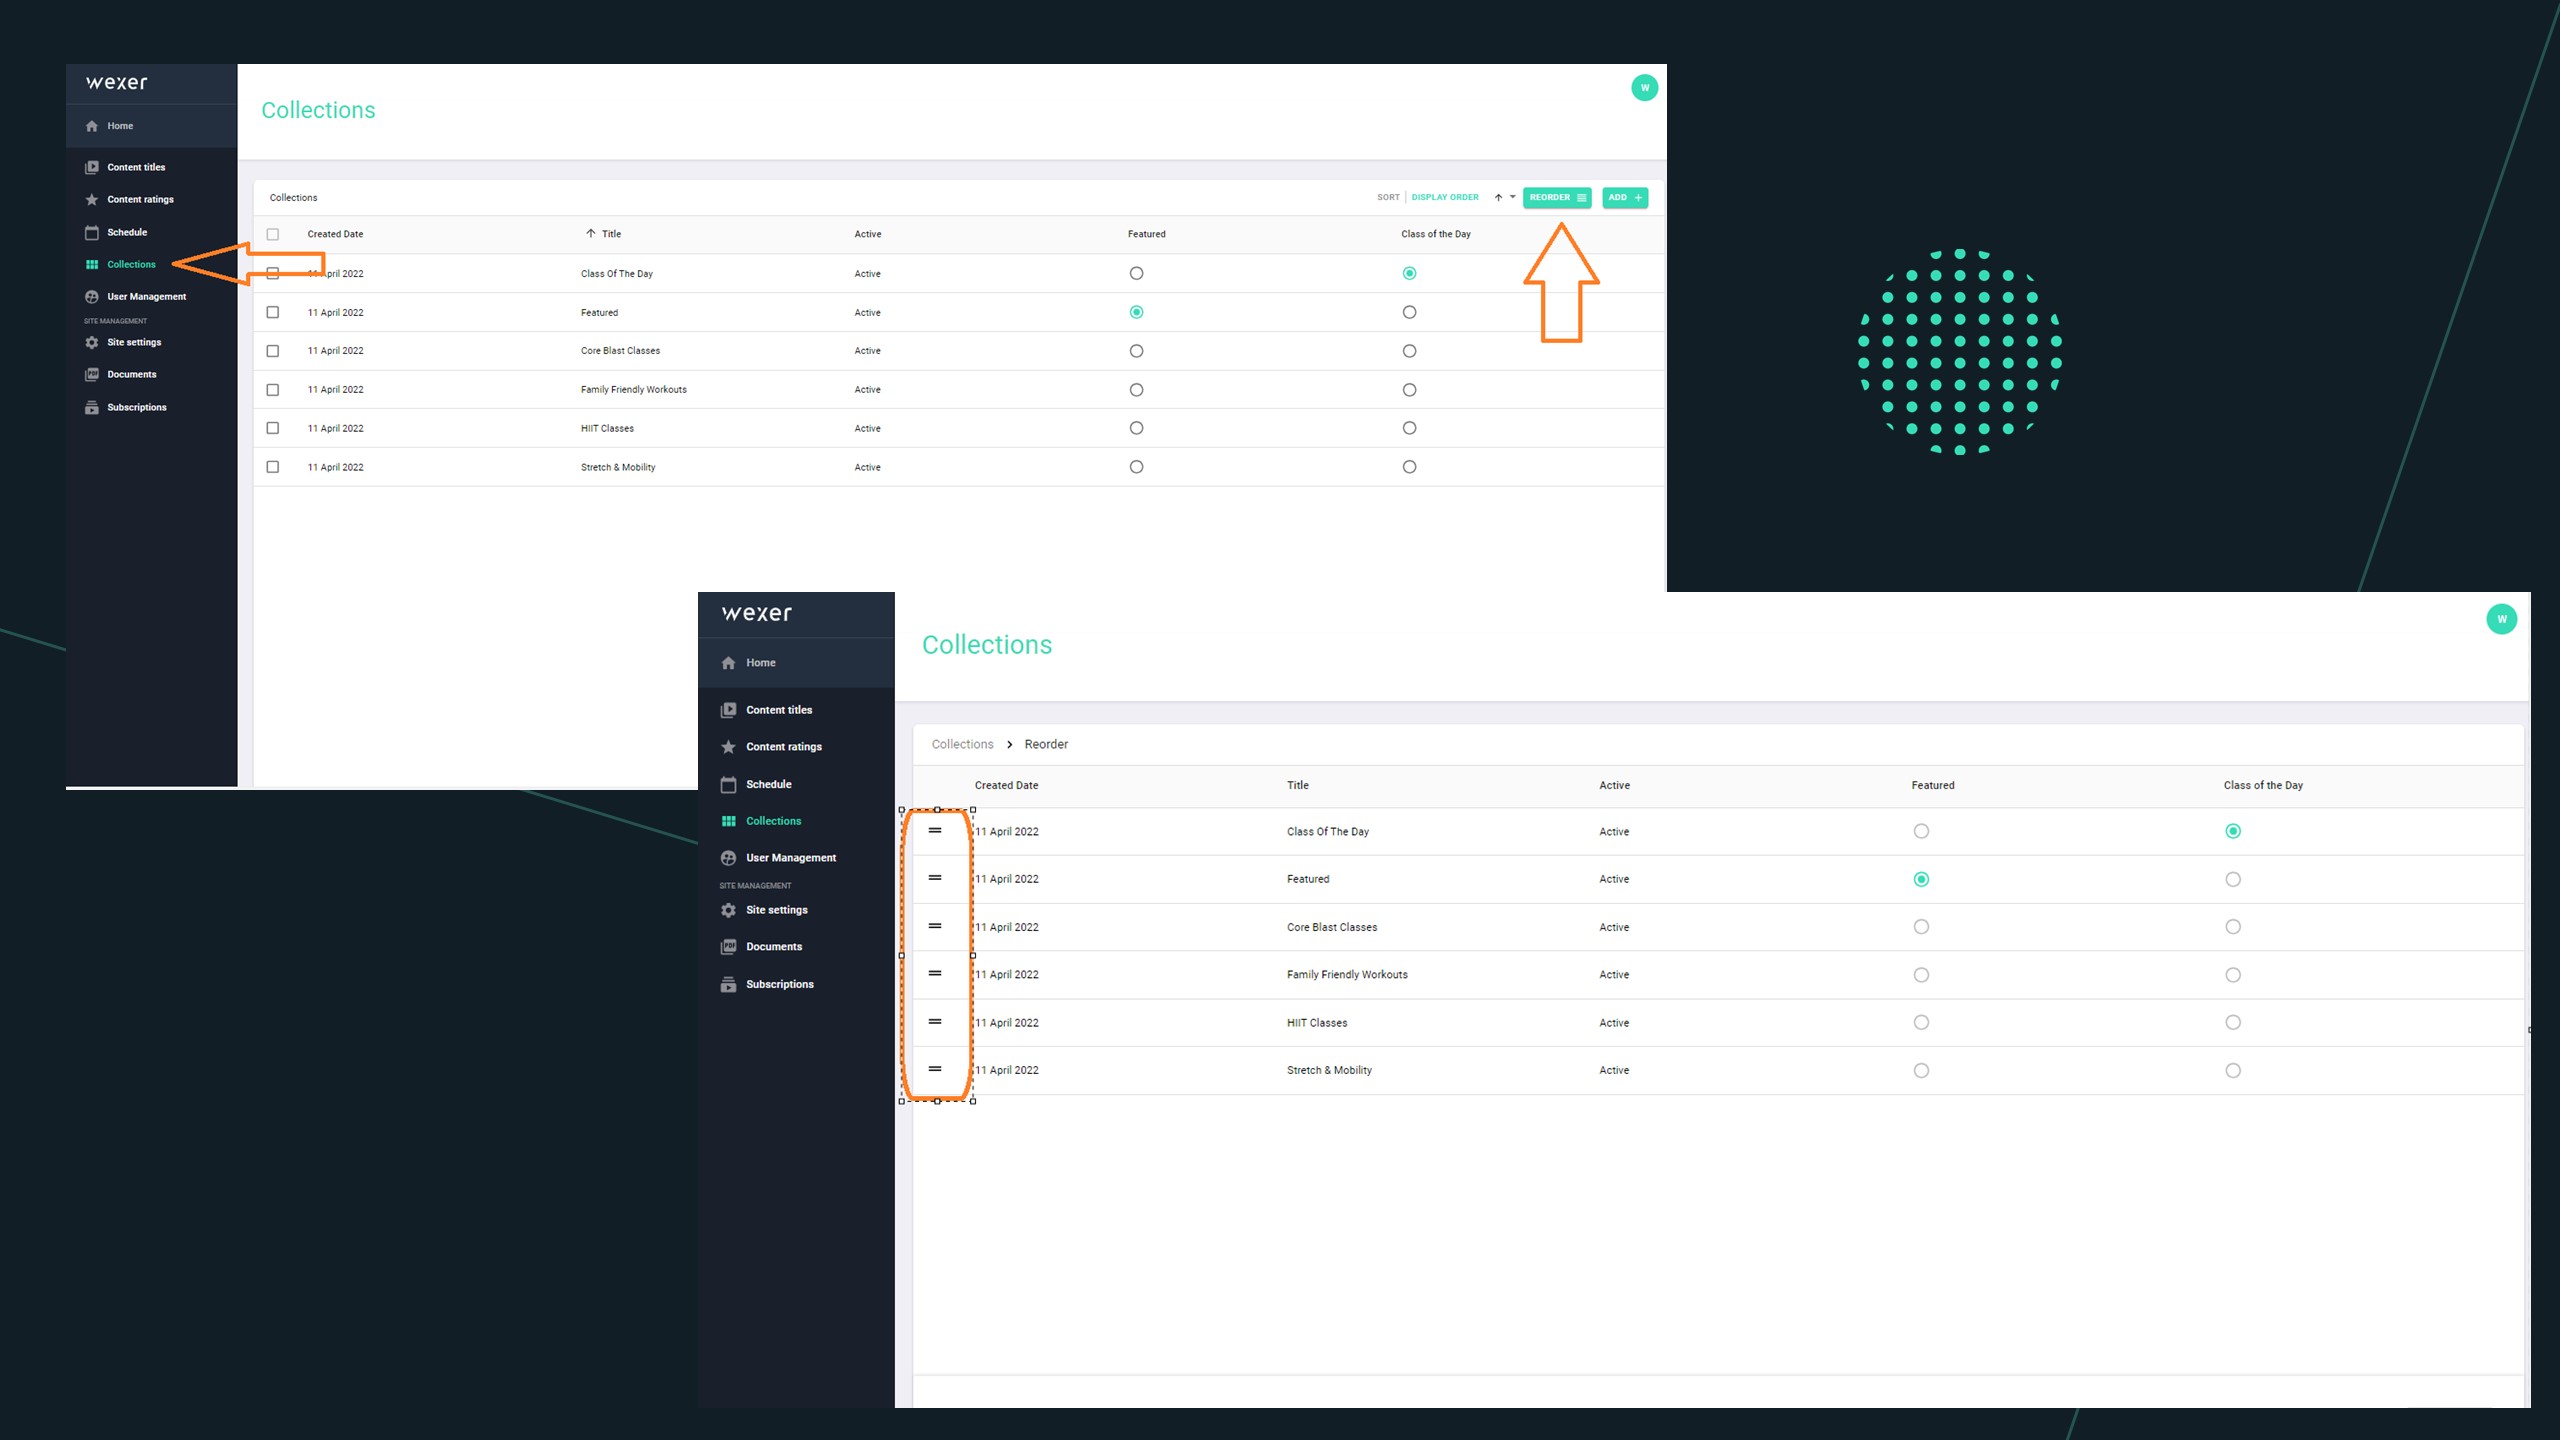Click the drag handle for the Core Blast Classes row

click(935, 926)
